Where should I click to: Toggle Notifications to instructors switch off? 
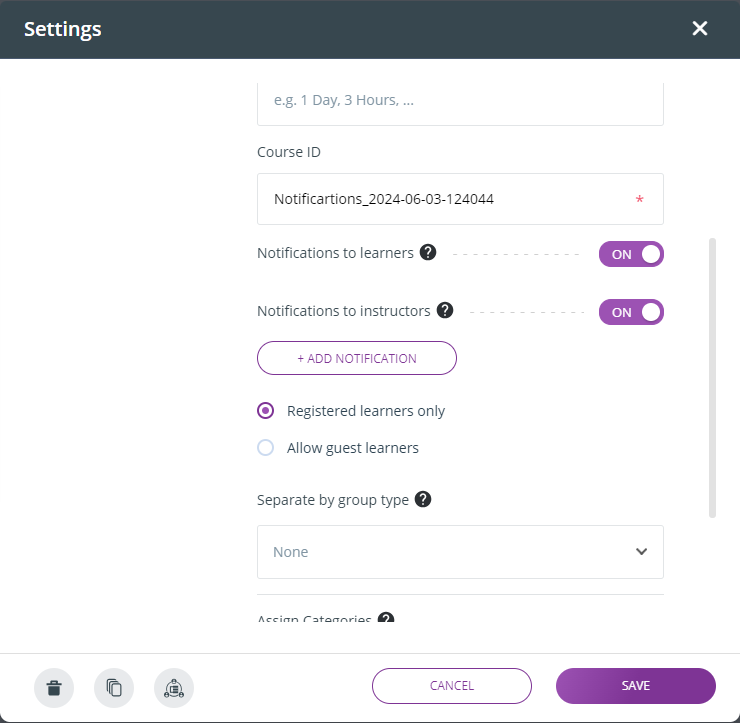(631, 312)
